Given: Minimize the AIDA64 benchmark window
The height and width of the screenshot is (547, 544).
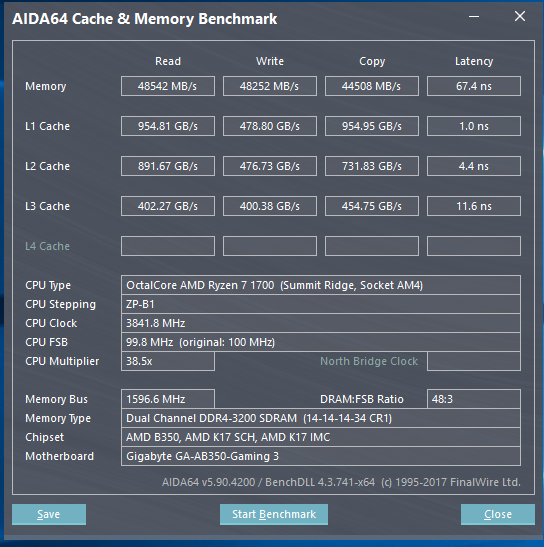Looking at the screenshot, I should coord(474,16).
